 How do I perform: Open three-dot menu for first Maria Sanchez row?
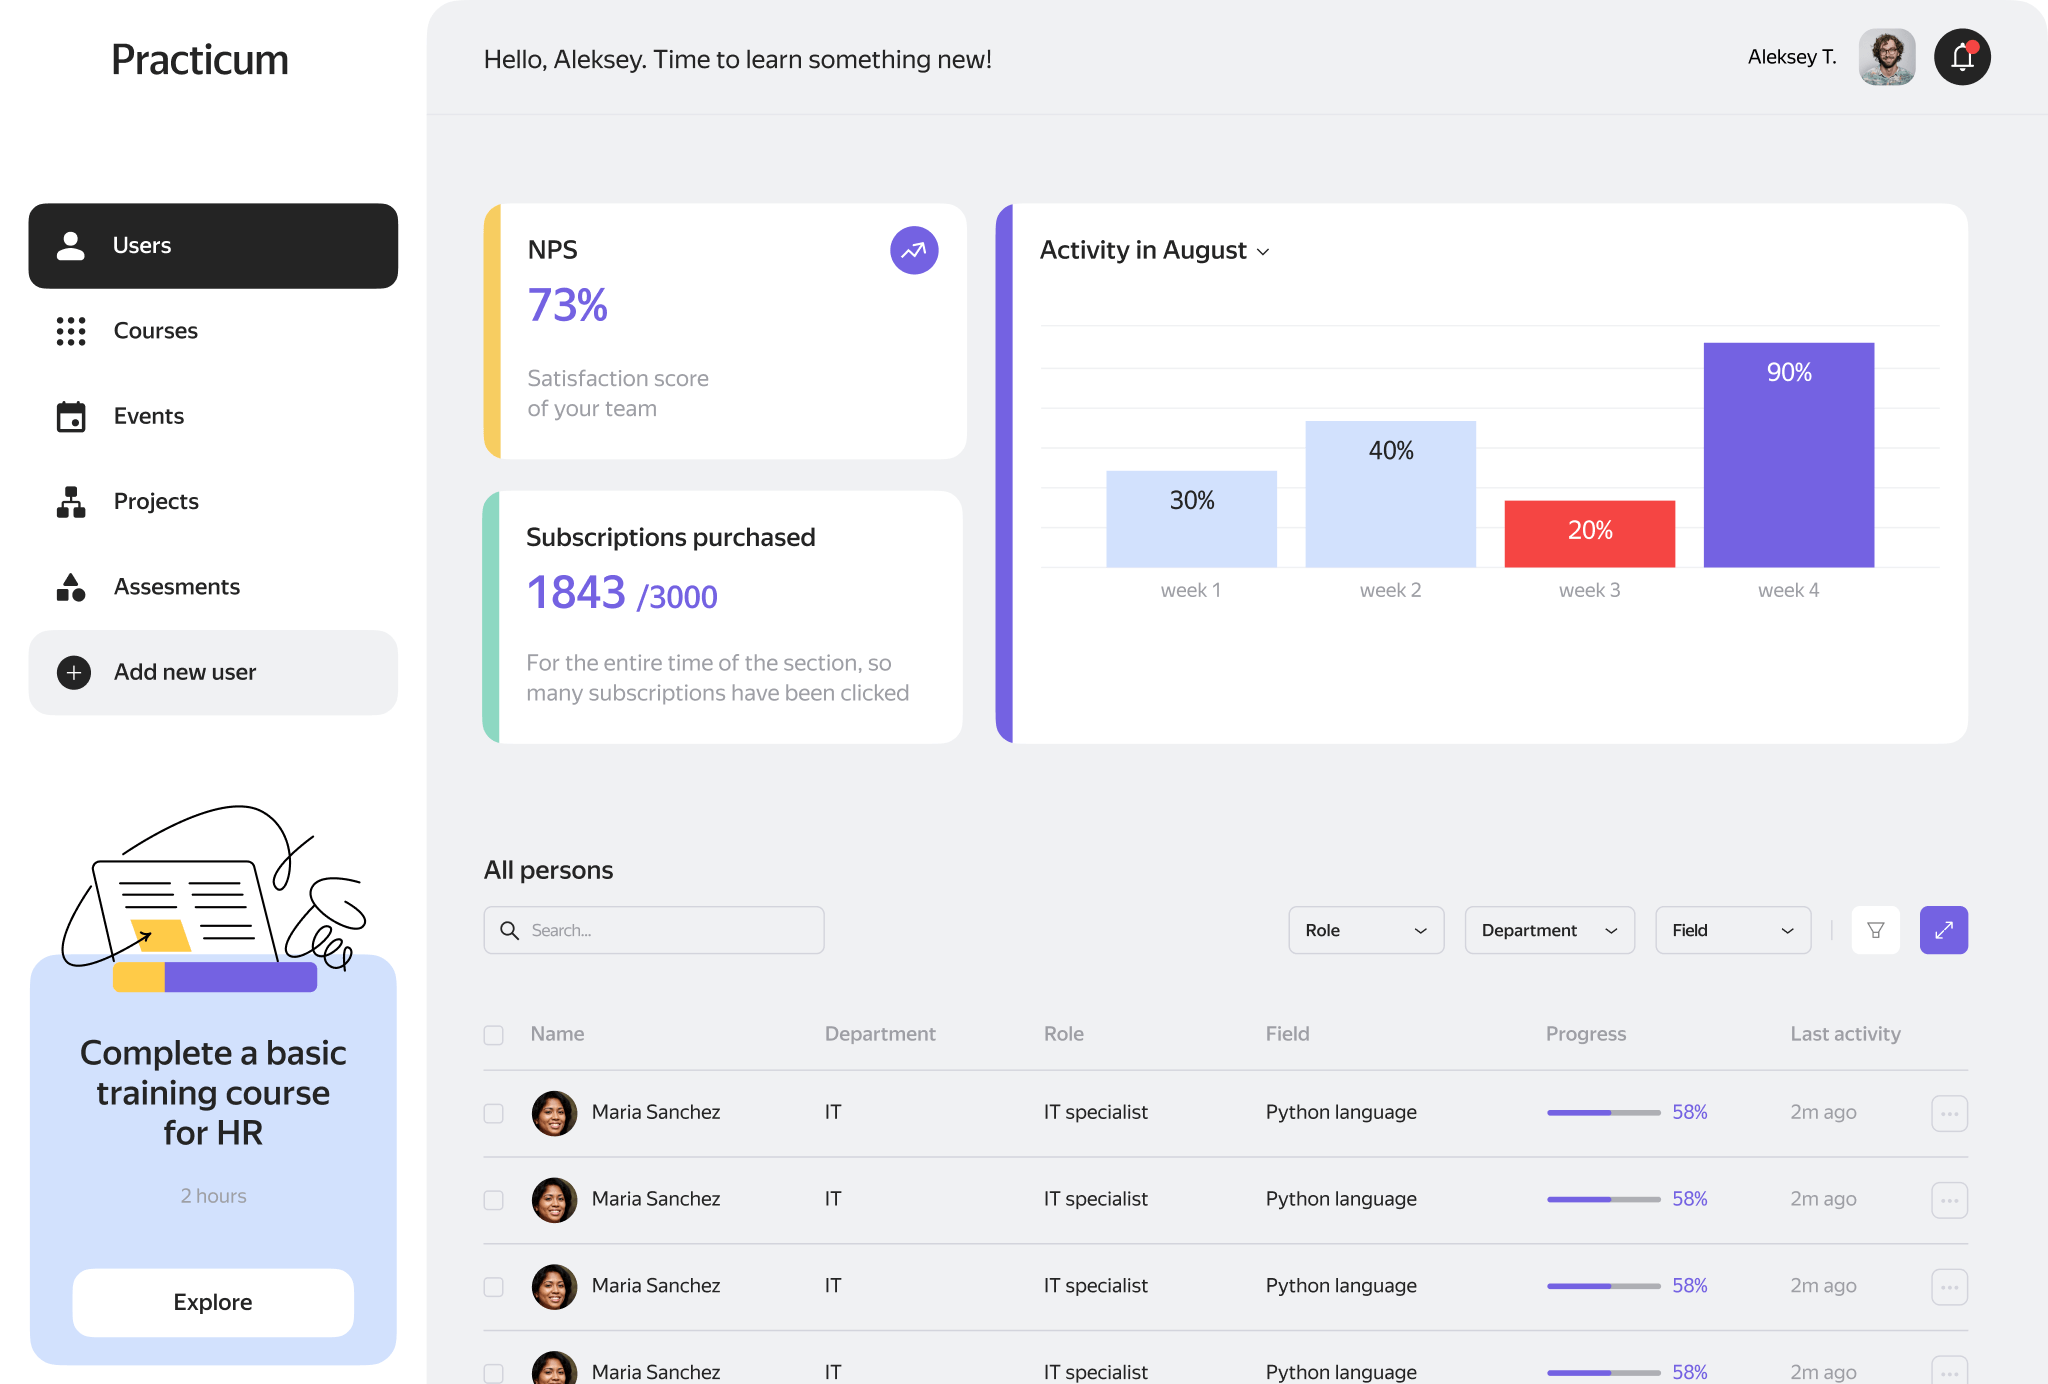pos(1949,1113)
